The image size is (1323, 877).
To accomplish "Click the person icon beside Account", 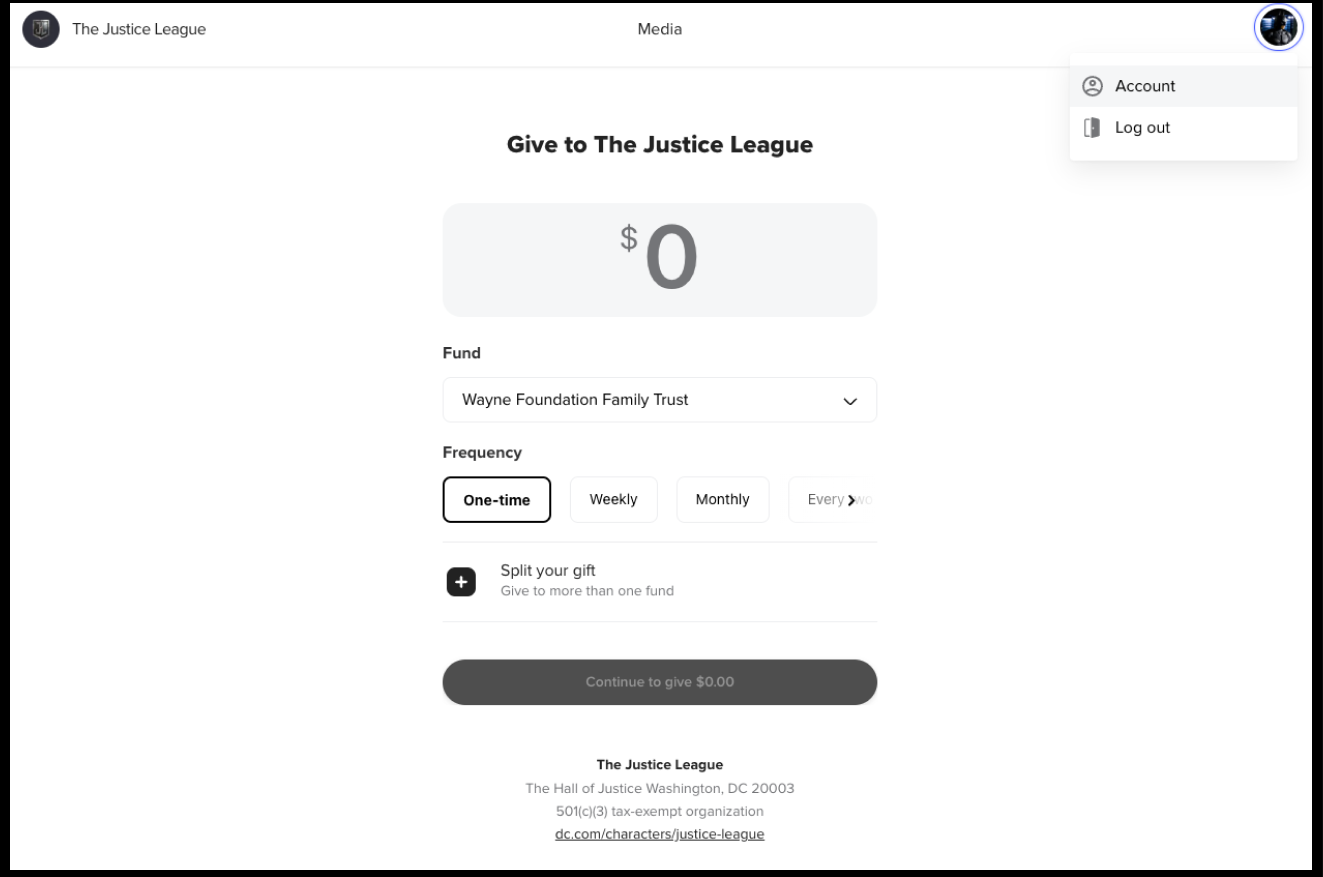I will click(1092, 86).
